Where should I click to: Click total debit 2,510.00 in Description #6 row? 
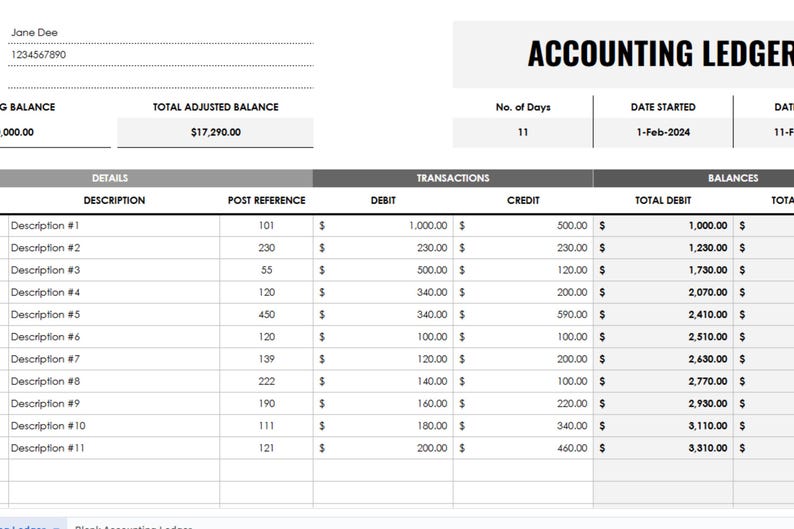pyautogui.click(x=663, y=337)
